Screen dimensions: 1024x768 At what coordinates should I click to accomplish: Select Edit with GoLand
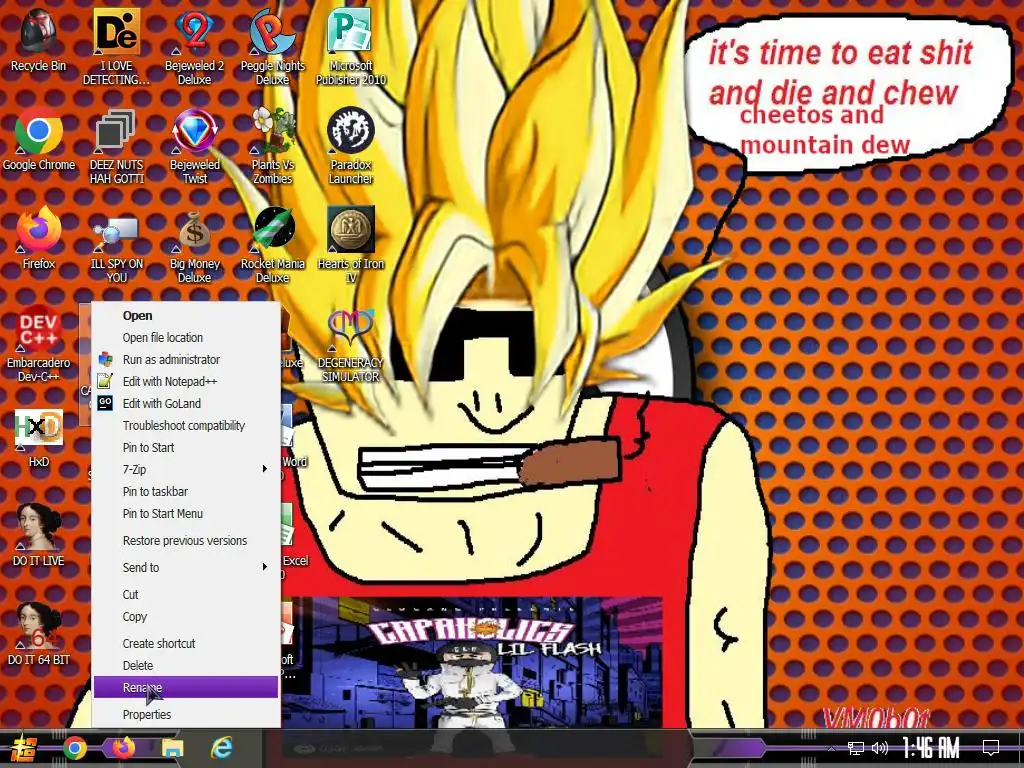tap(185, 404)
